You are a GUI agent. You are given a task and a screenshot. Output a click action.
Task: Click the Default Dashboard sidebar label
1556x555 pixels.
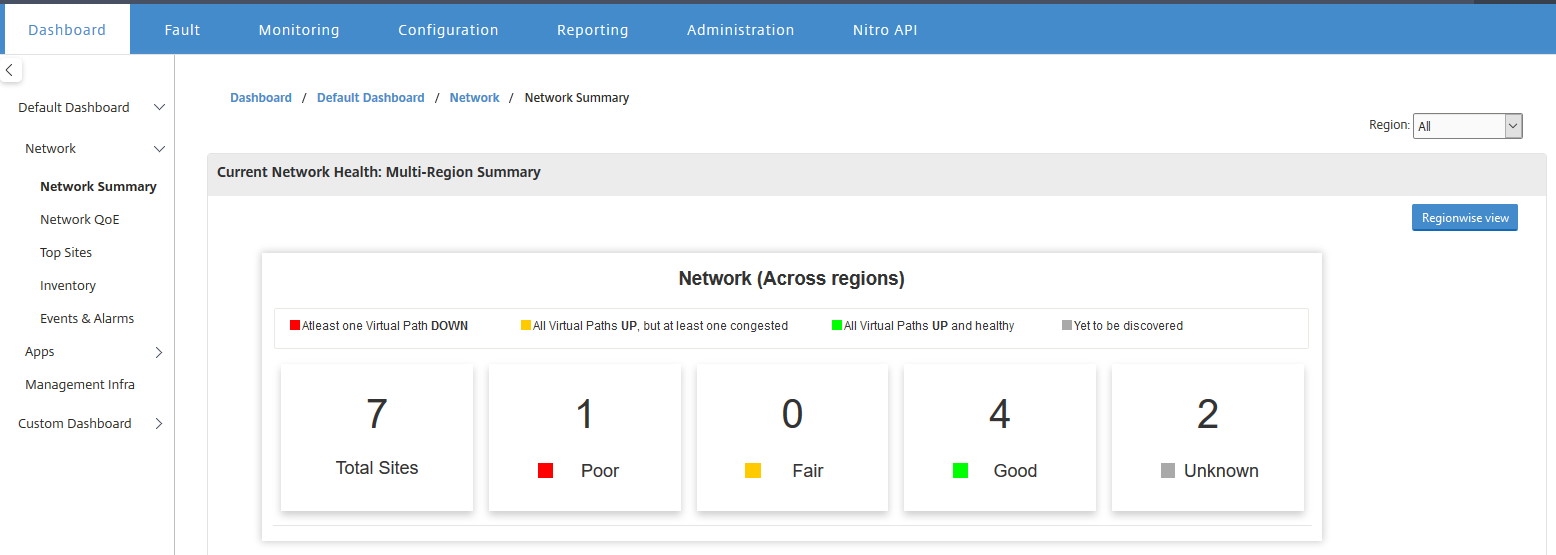(x=74, y=108)
